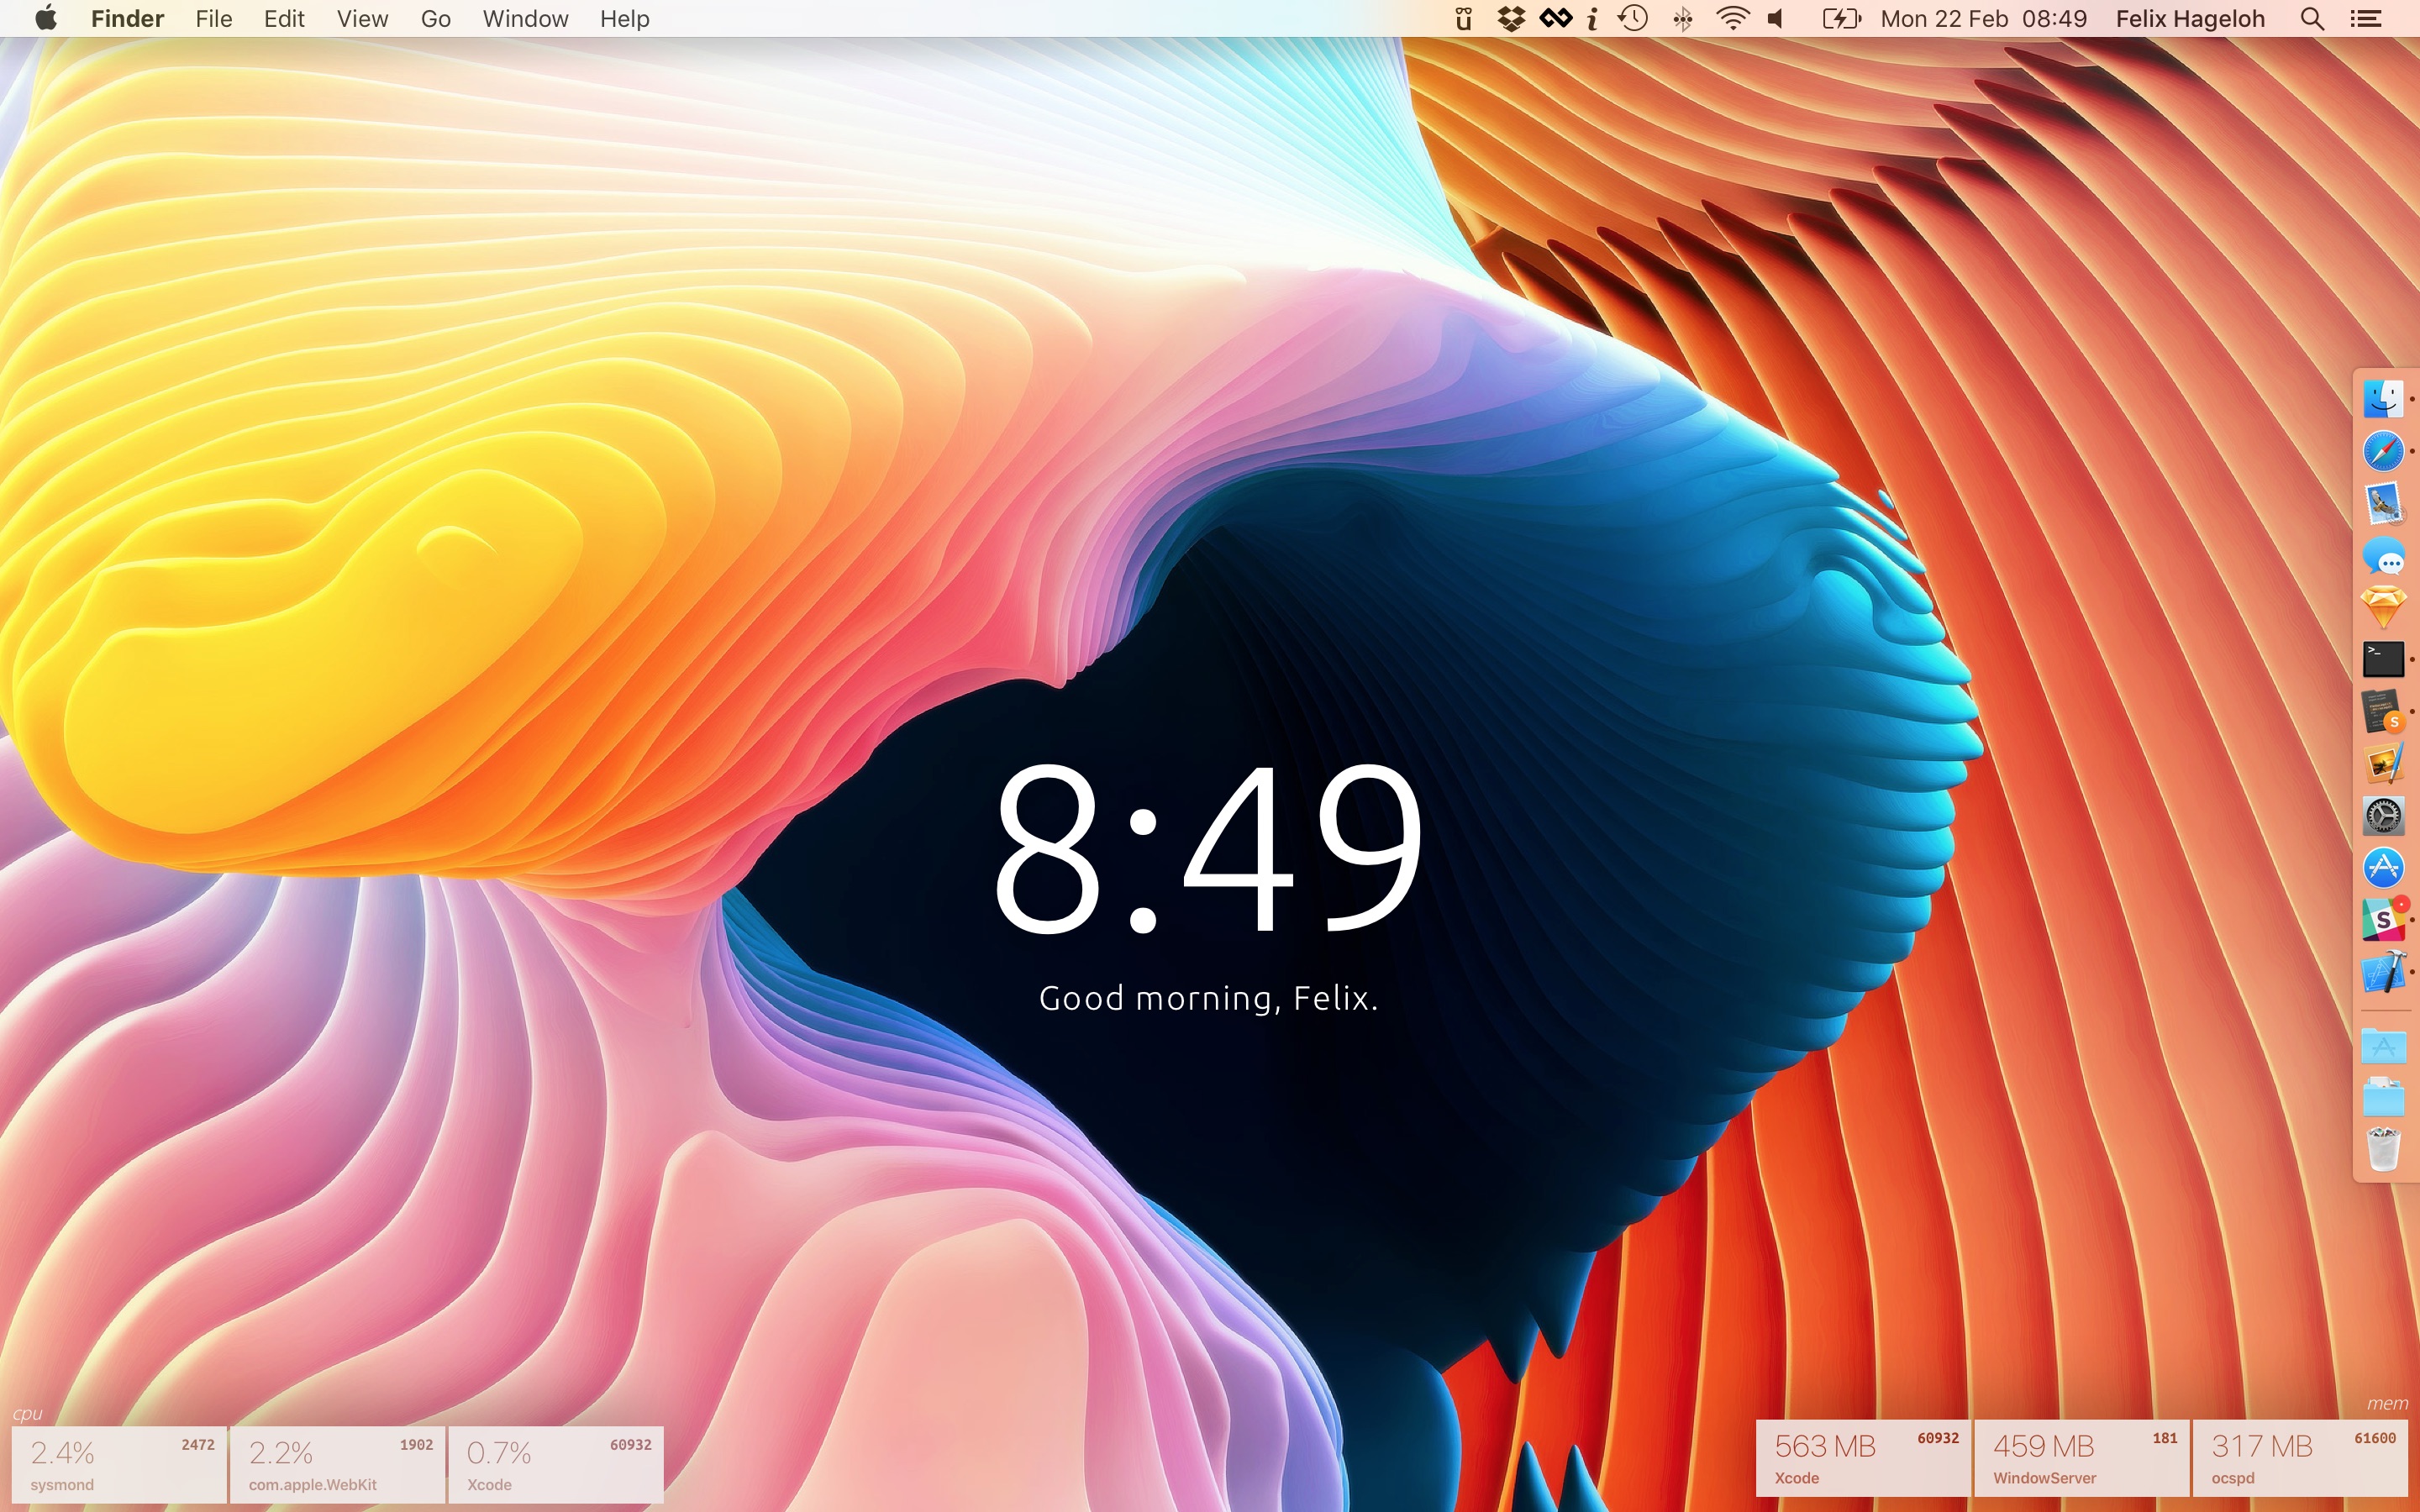This screenshot has width=2420, height=1512.
Task: Click the volume speaker icon
Action: tap(1776, 19)
